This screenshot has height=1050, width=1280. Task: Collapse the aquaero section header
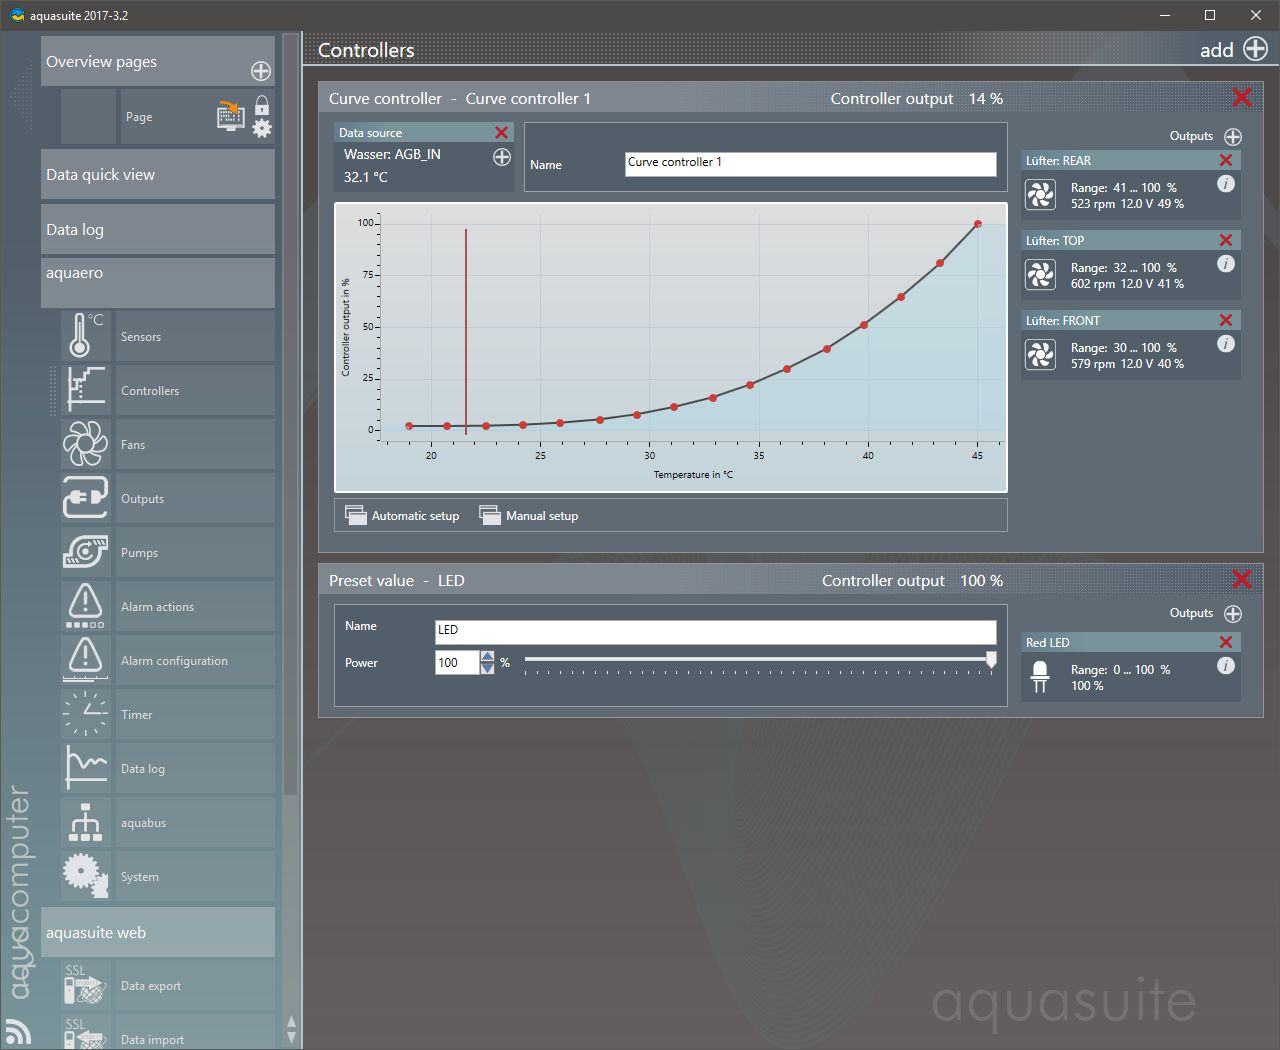coord(158,283)
